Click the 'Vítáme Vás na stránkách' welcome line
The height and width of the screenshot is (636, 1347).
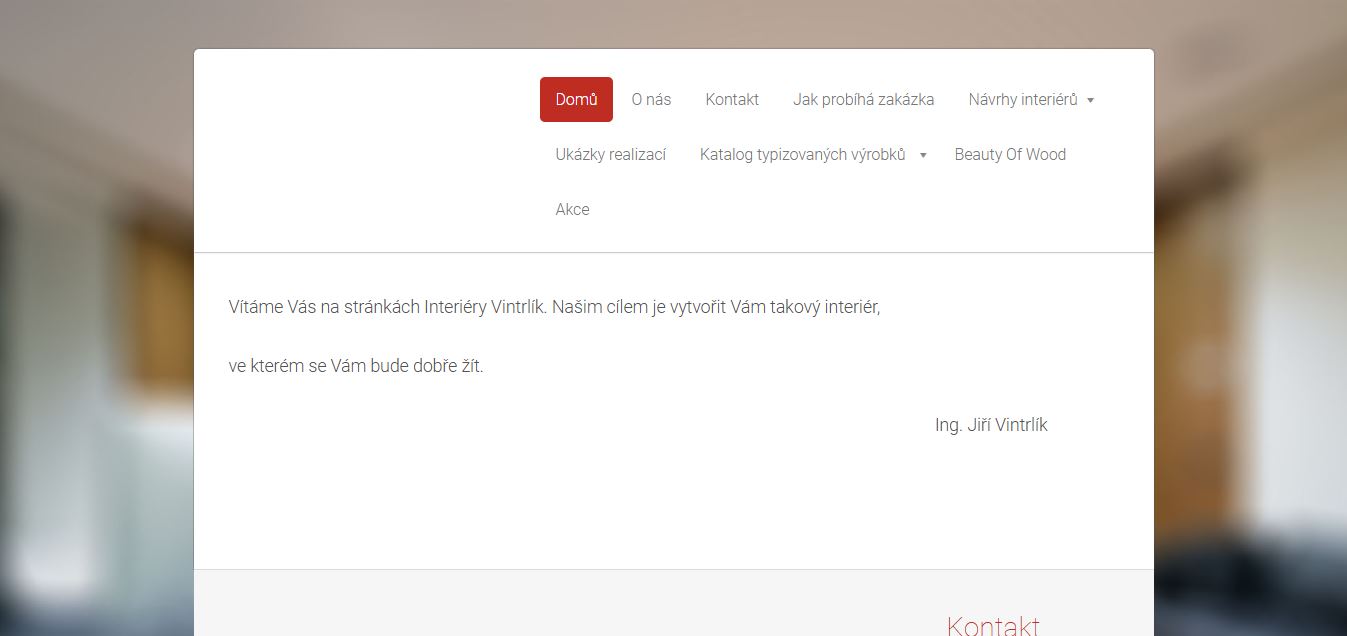click(554, 307)
